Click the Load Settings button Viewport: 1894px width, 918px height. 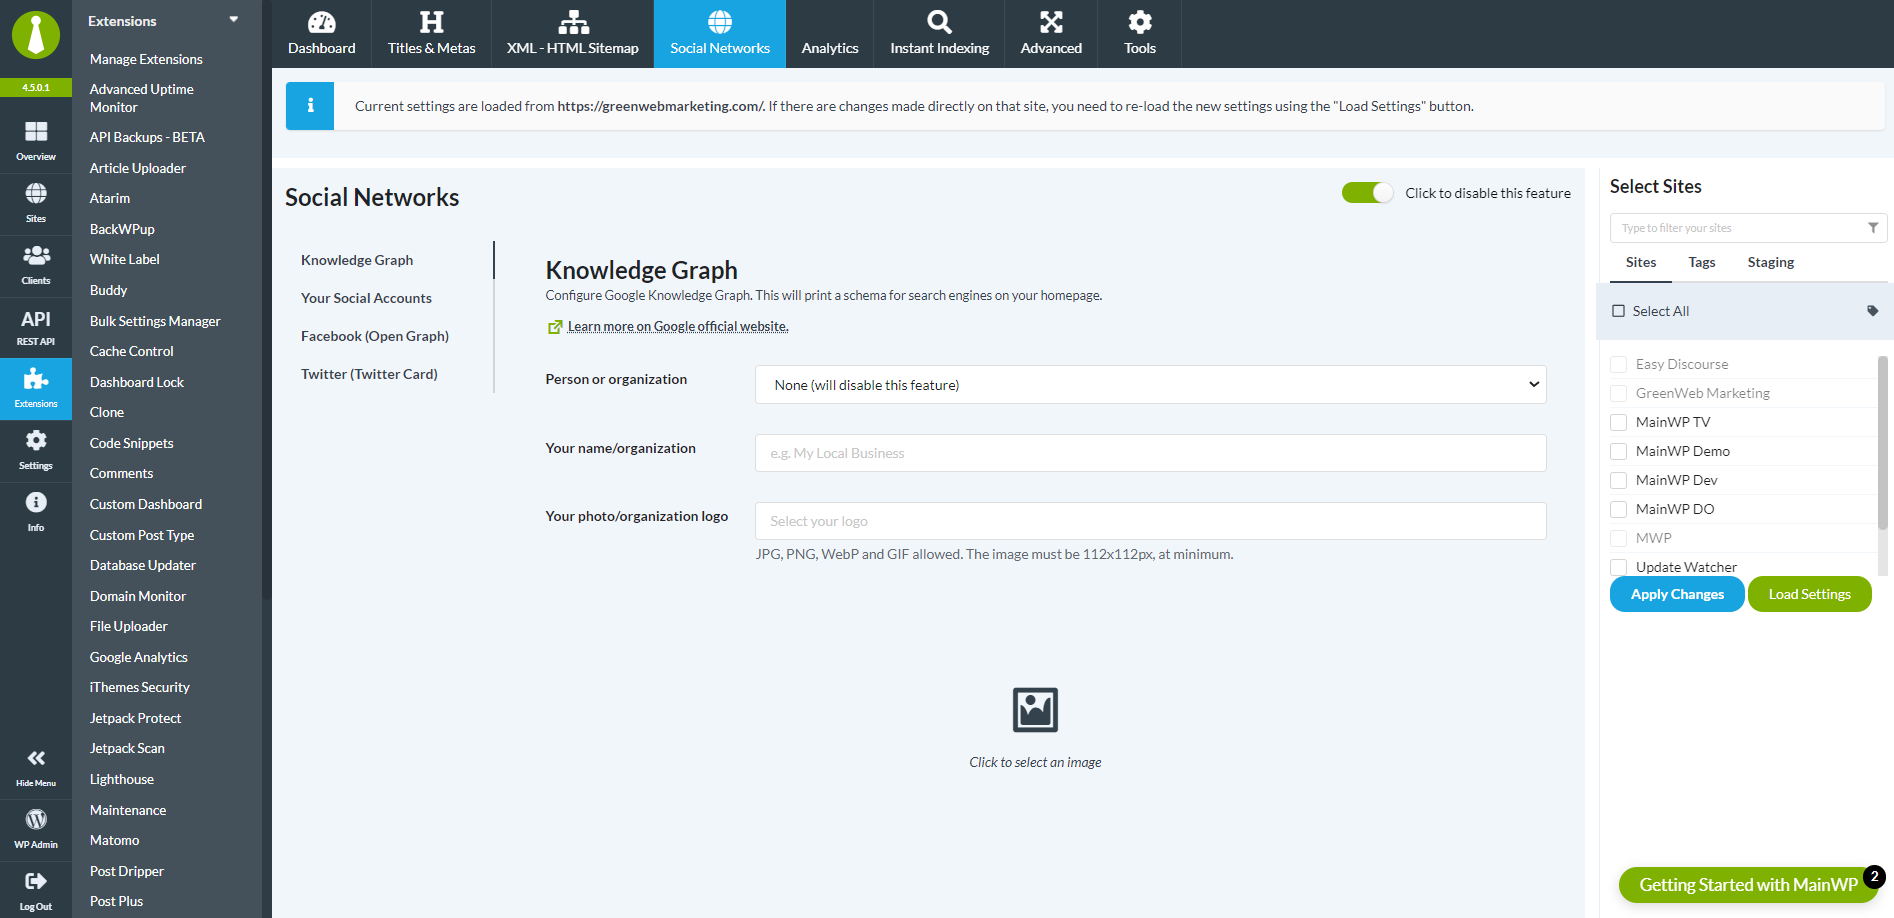[x=1810, y=594]
